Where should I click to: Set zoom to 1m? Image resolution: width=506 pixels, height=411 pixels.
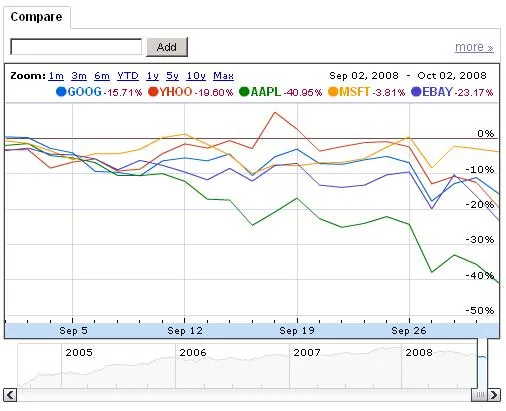pyautogui.click(x=56, y=76)
